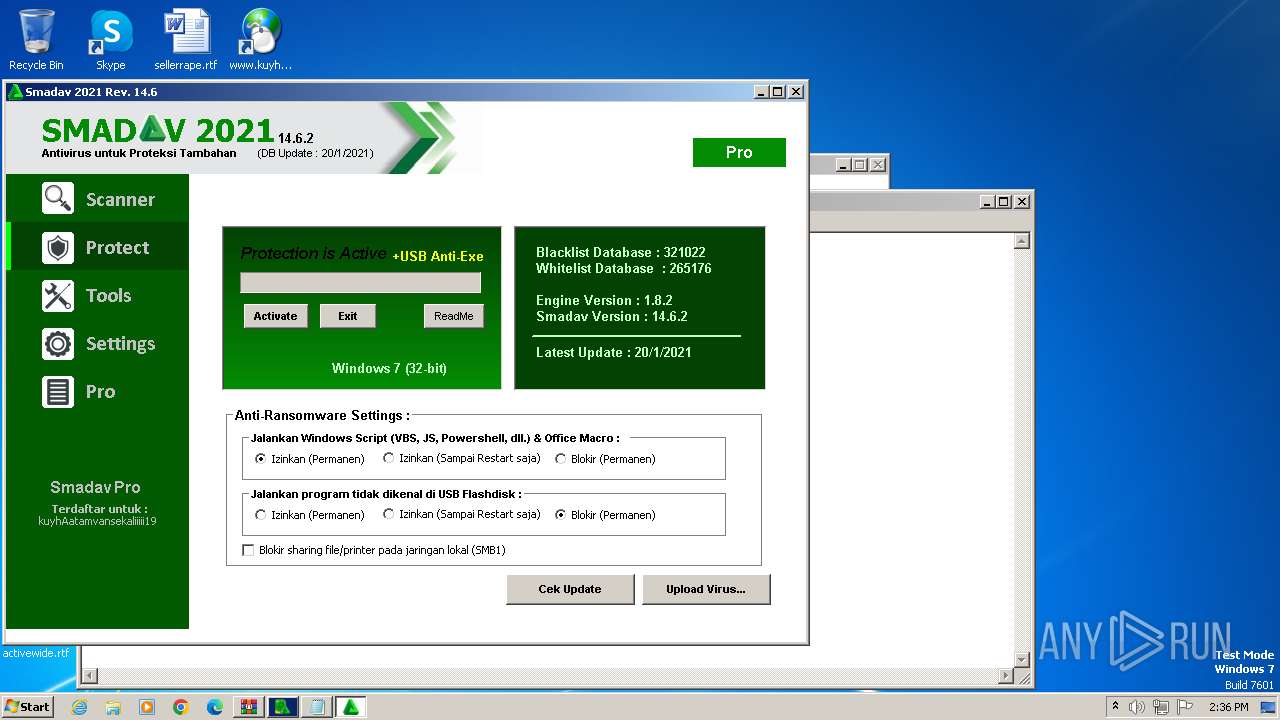
Task: Select the Tools wrench icon
Action: click(x=58, y=295)
